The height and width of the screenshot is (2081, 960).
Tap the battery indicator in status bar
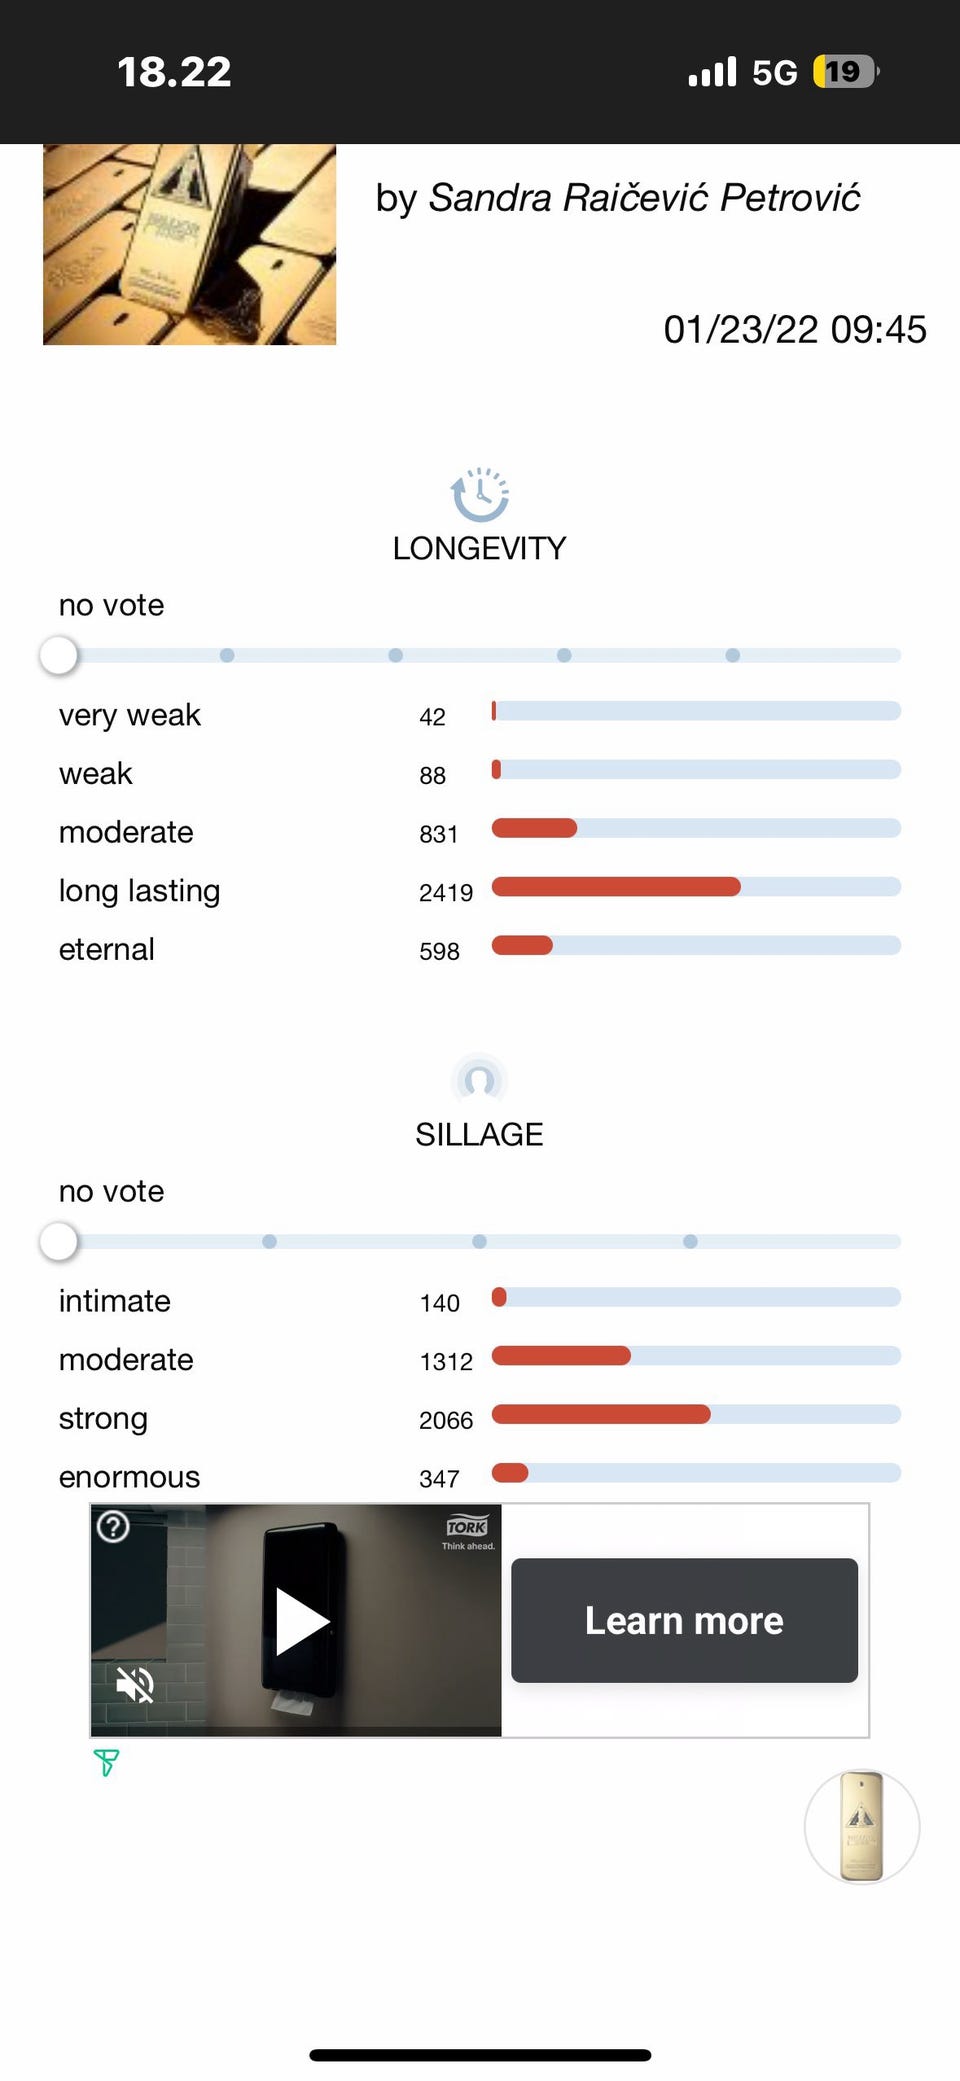[846, 72]
